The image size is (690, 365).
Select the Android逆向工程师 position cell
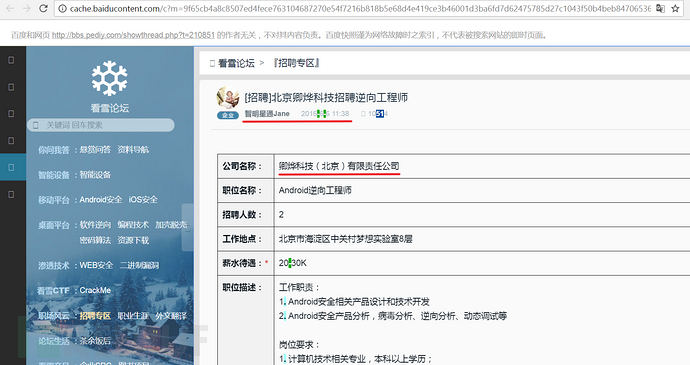[x=315, y=190]
